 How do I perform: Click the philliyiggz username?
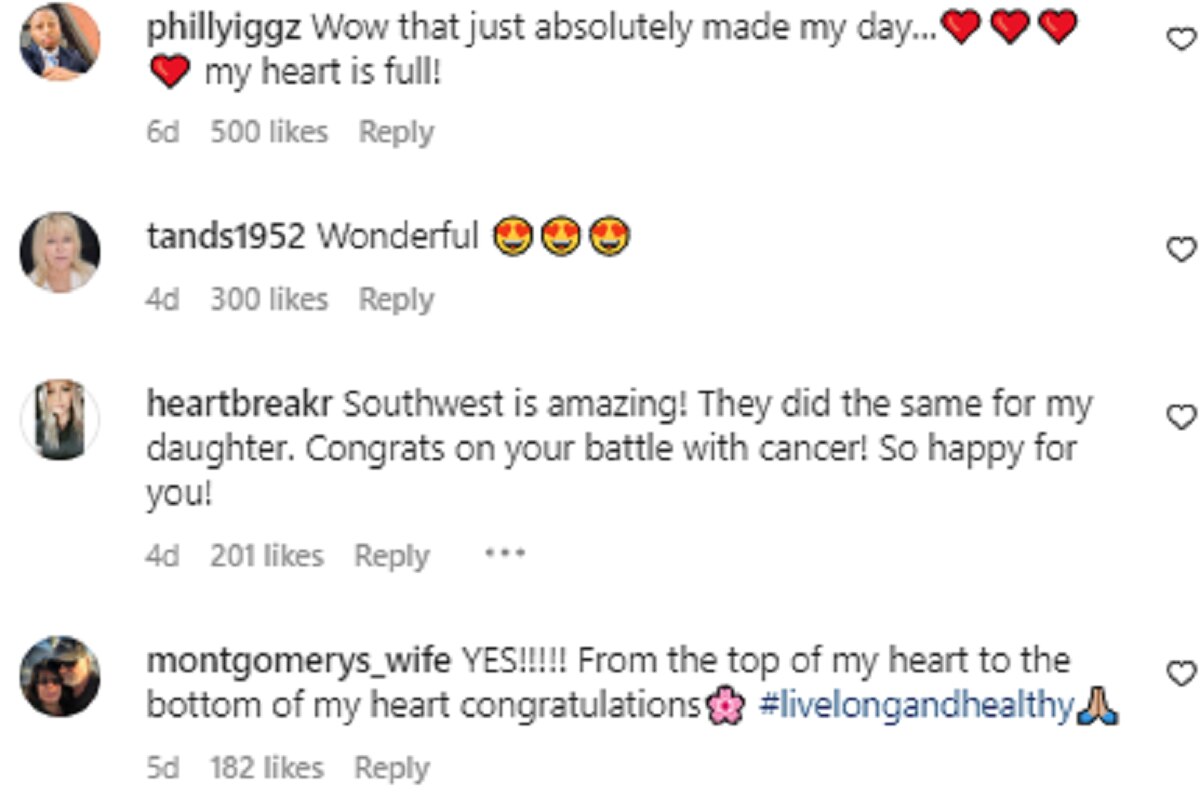click(225, 28)
